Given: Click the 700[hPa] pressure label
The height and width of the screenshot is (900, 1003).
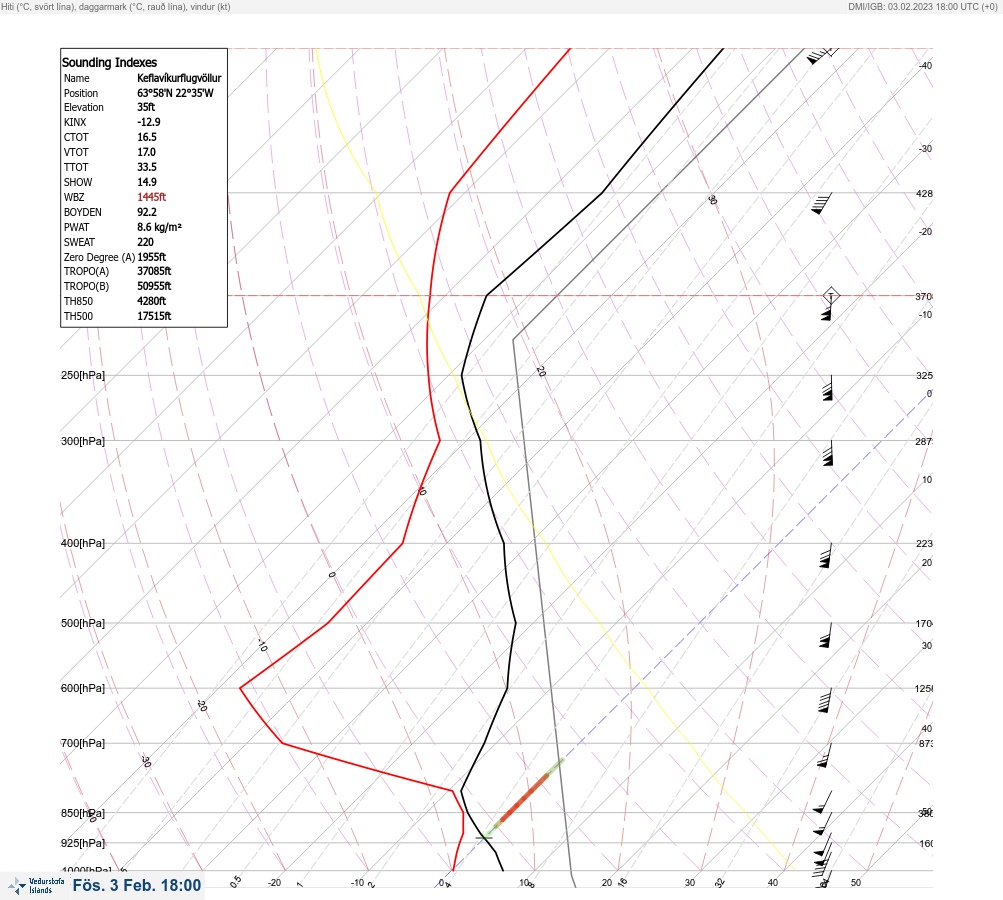Looking at the screenshot, I should [83, 743].
